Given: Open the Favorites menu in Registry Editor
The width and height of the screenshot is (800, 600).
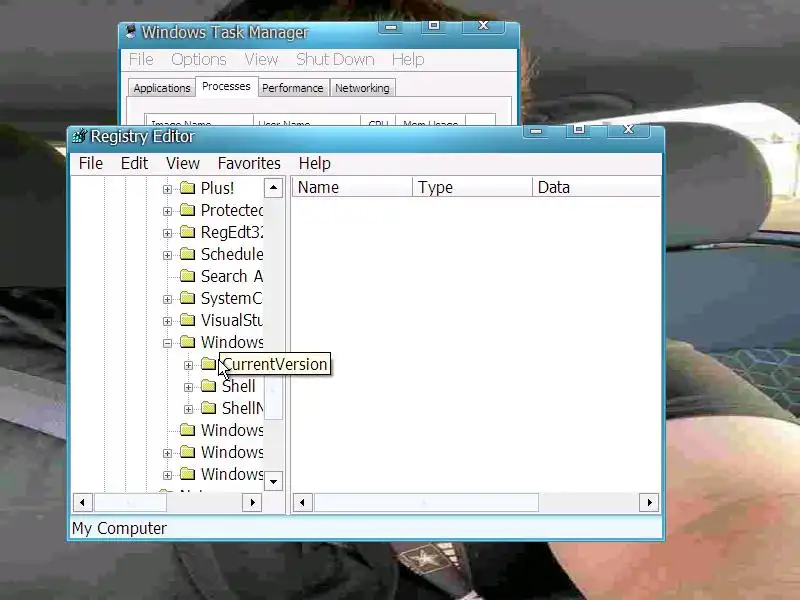Looking at the screenshot, I should [x=249, y=163].
